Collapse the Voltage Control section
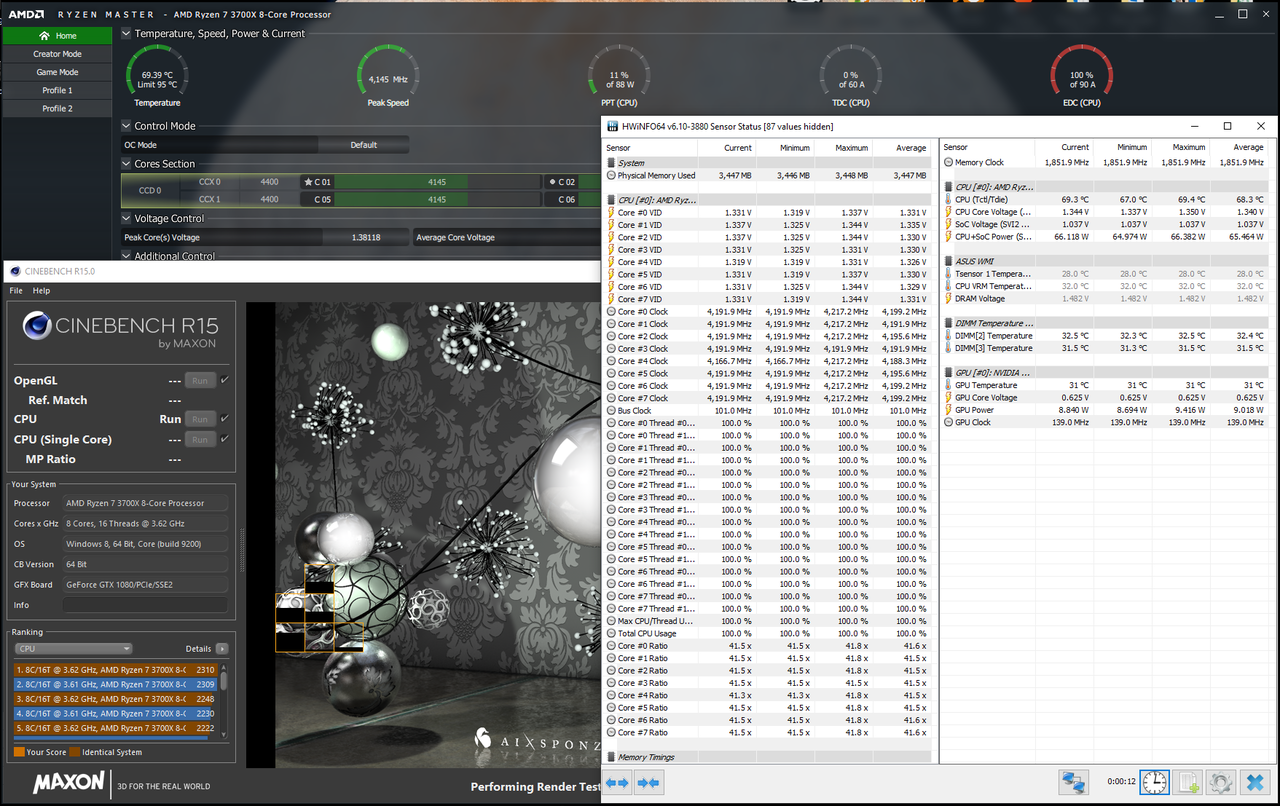 pyautogui.click(x=126, y=218)
